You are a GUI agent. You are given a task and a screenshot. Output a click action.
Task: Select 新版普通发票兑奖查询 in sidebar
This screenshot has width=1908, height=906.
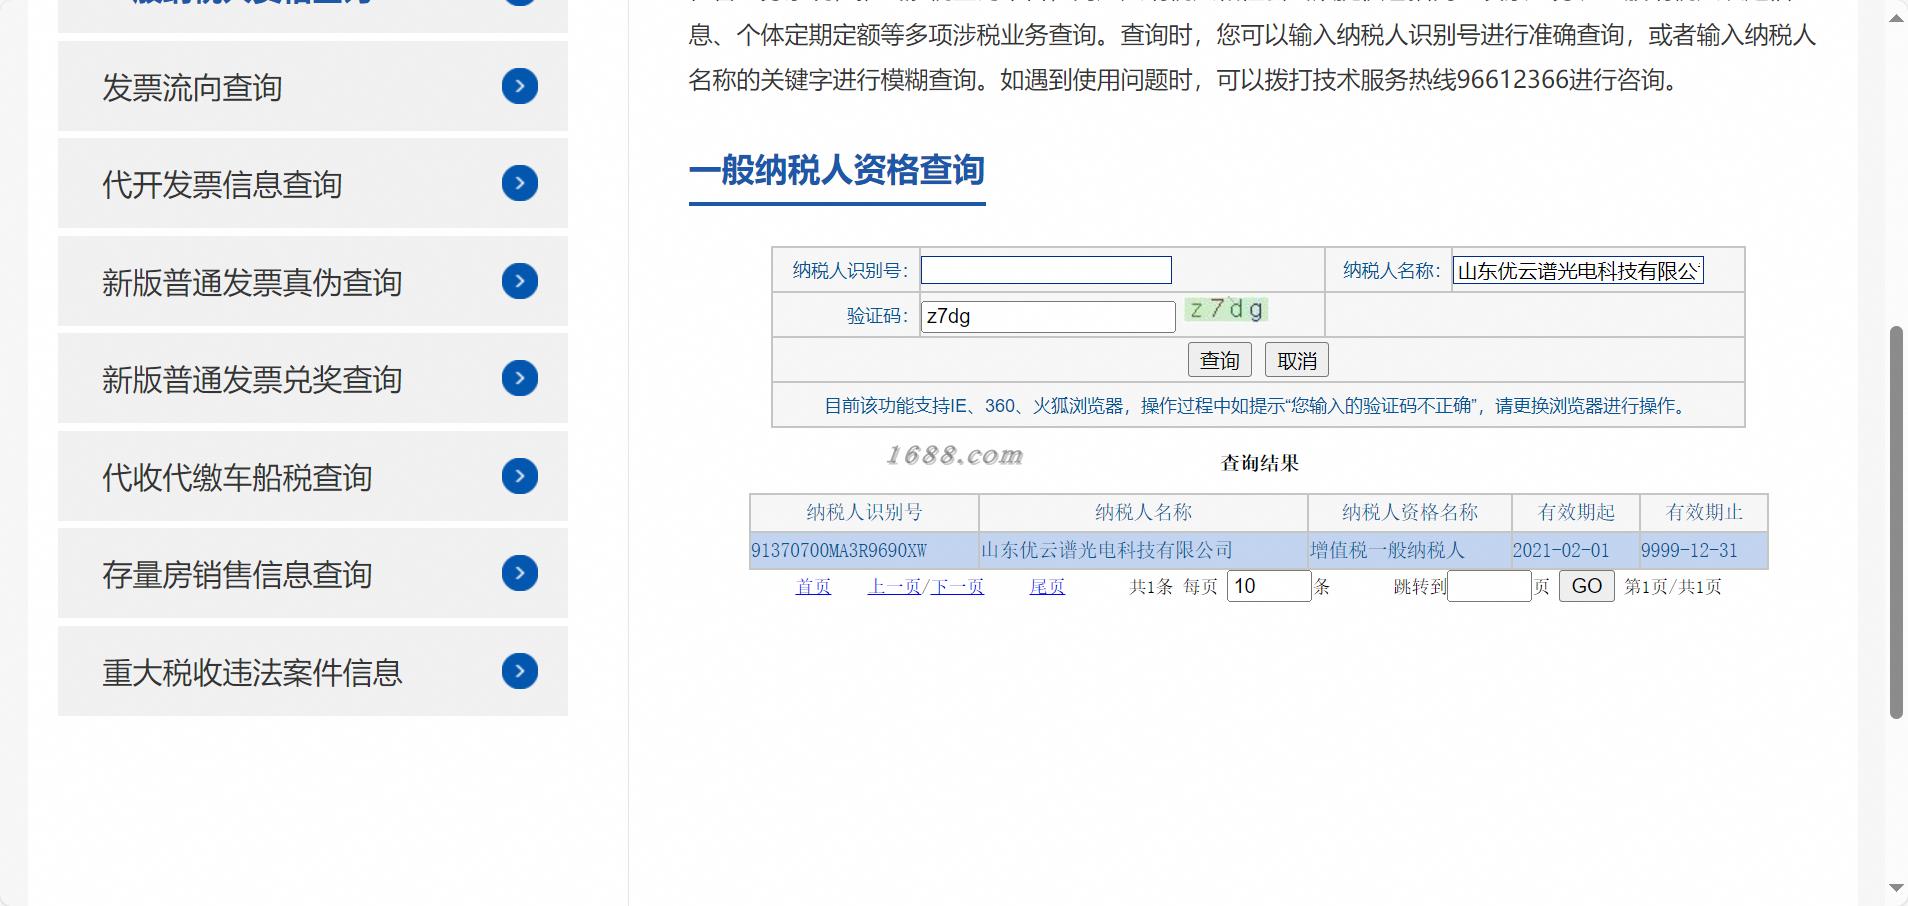pyautogui.click(x=313, y=378)
